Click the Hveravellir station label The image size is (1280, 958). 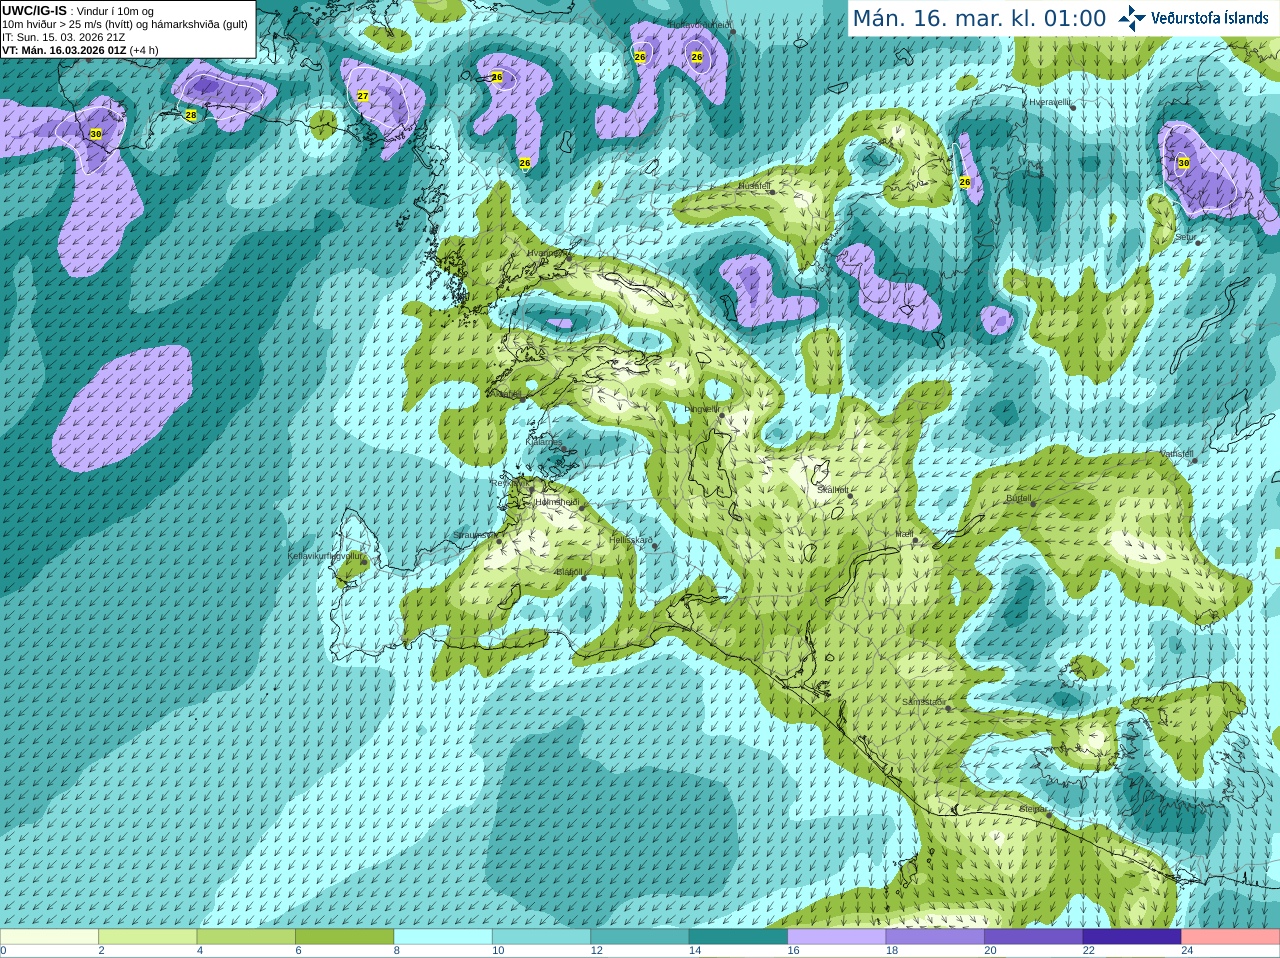[x=1050, y=102]
